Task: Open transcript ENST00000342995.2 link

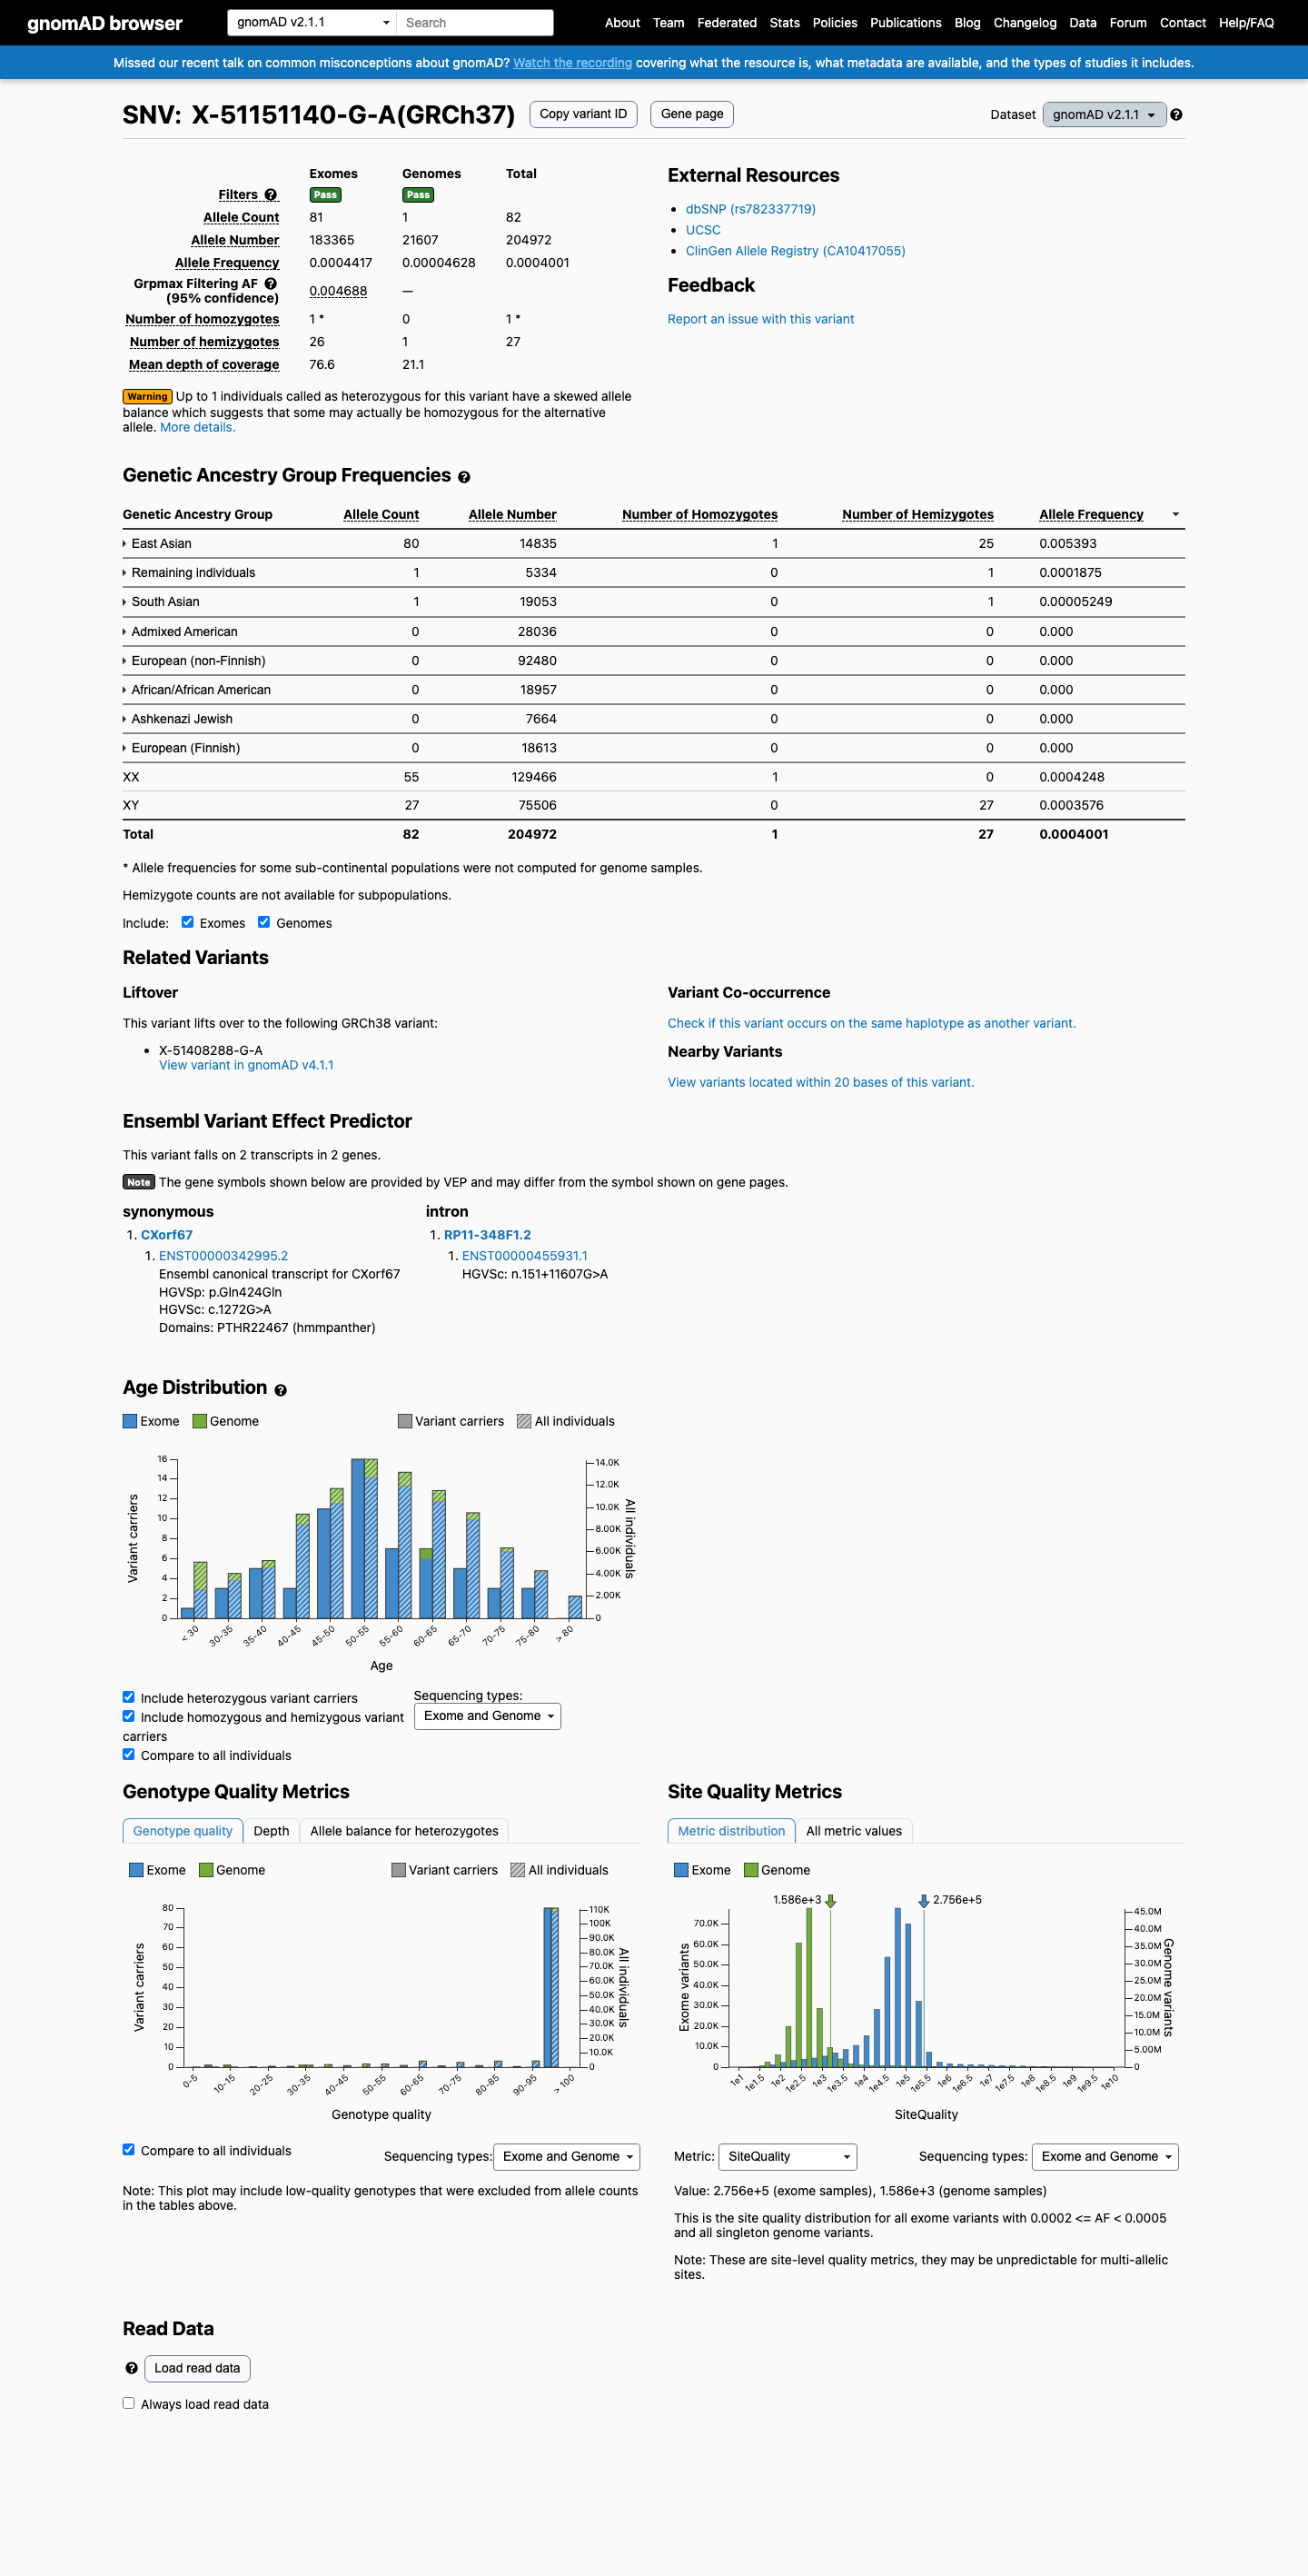Action: click(223, 1256)
